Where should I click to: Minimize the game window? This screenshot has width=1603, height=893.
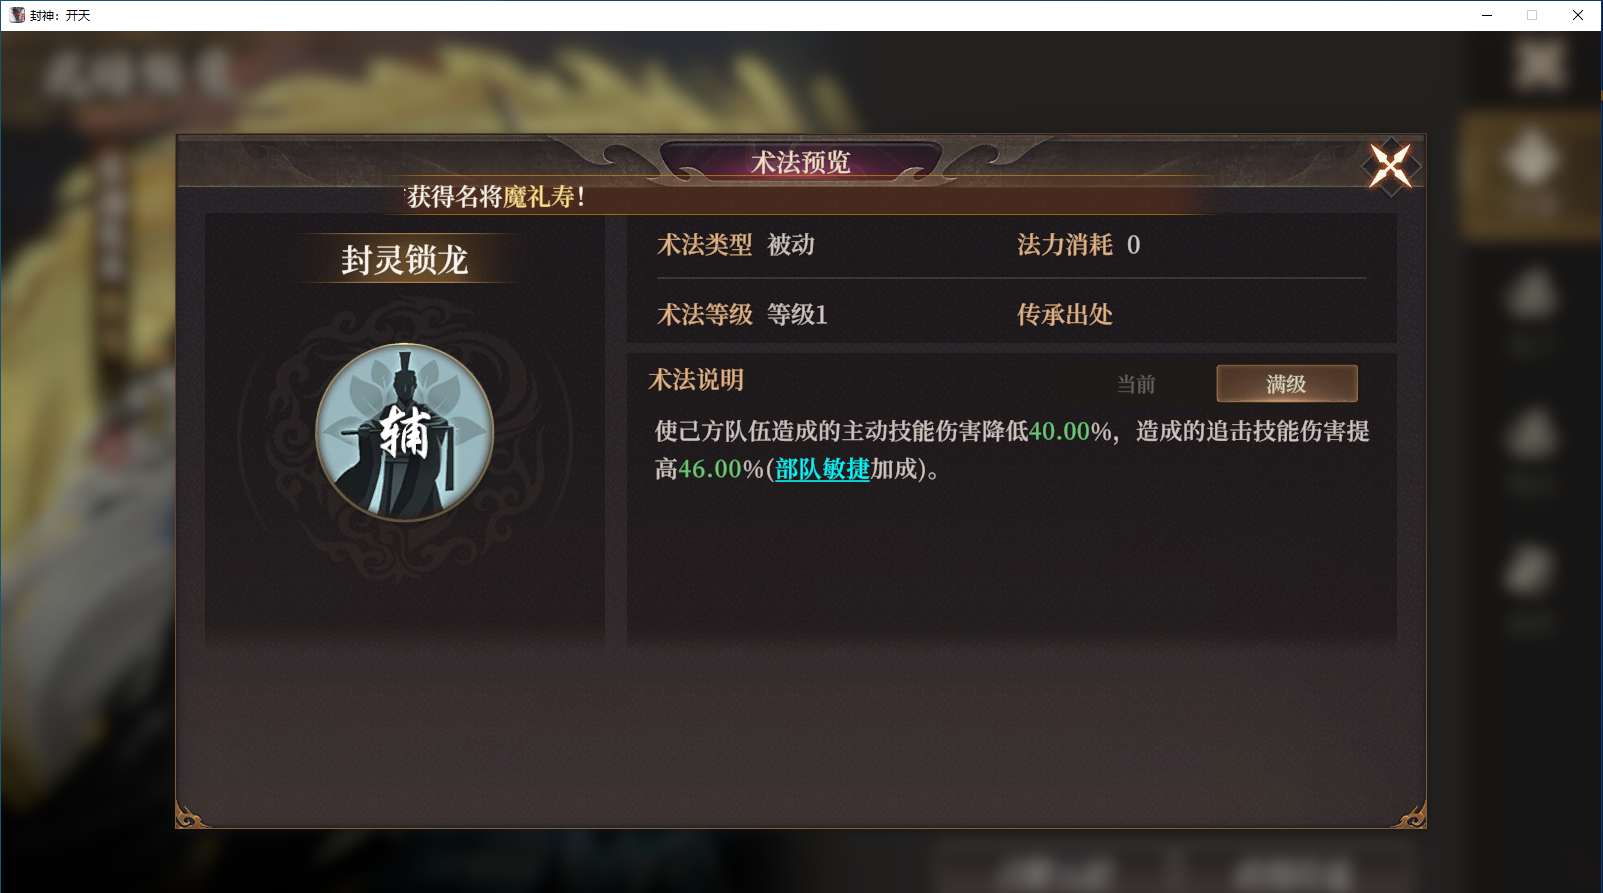tap(1487, 15)
